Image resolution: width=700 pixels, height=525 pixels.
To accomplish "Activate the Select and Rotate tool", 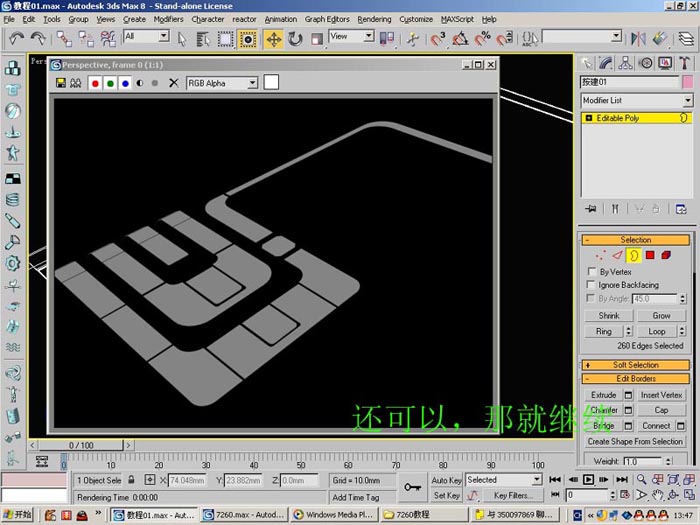I will pos(295,39).
